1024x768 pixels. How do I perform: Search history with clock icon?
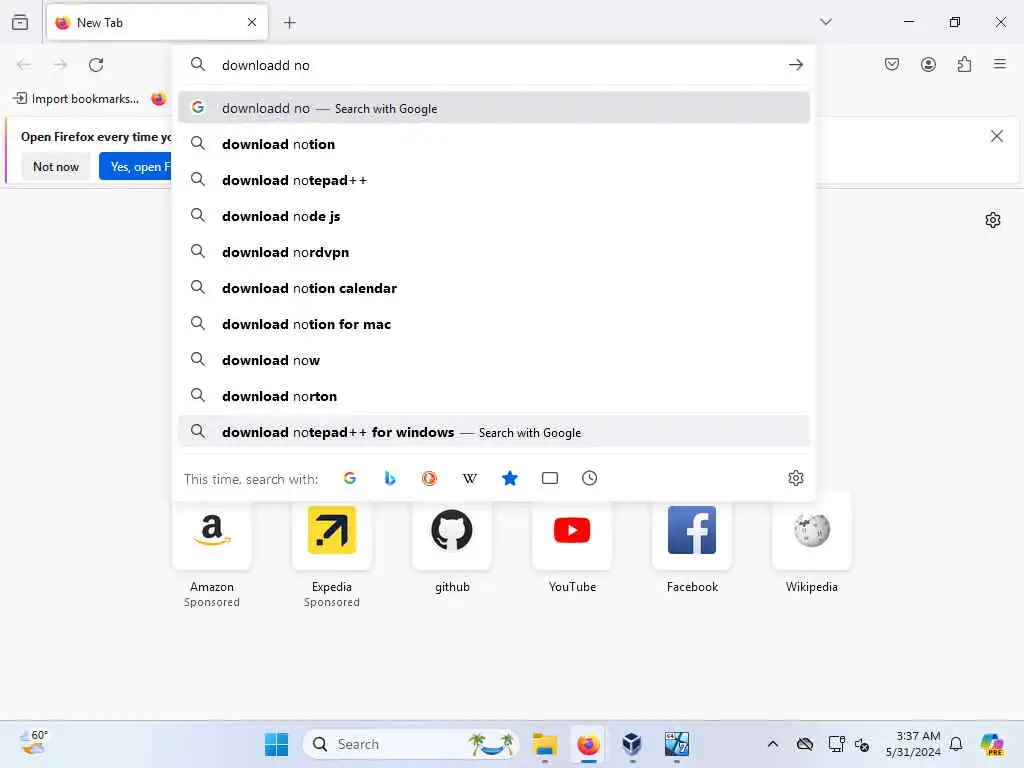589,478
